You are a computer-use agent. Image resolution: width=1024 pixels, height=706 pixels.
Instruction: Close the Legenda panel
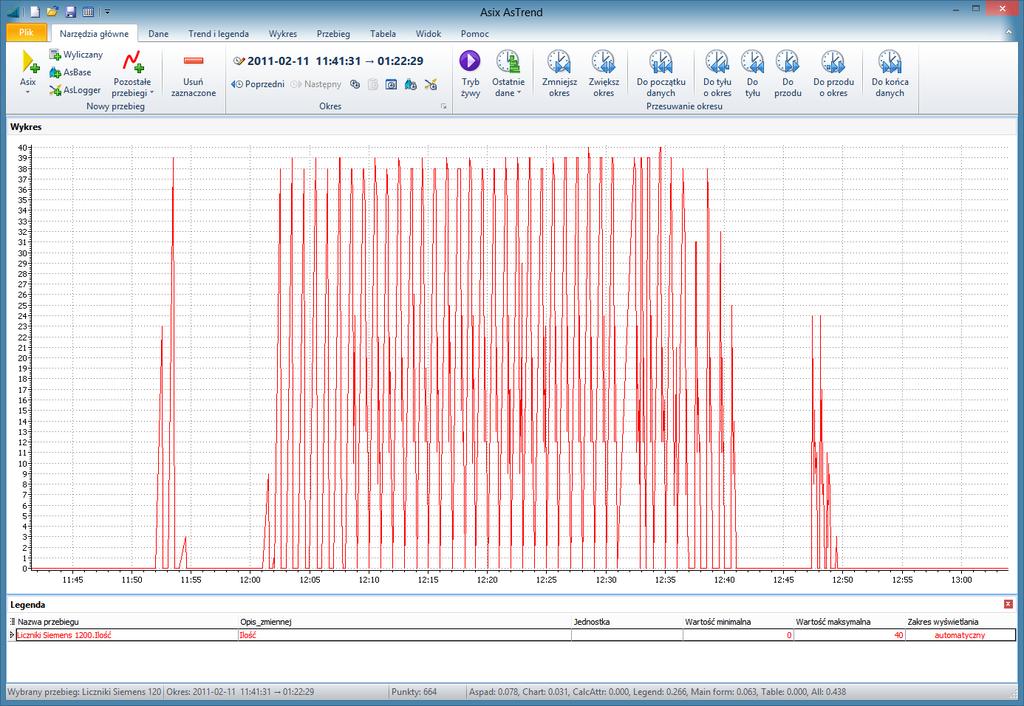(1008, 604)
